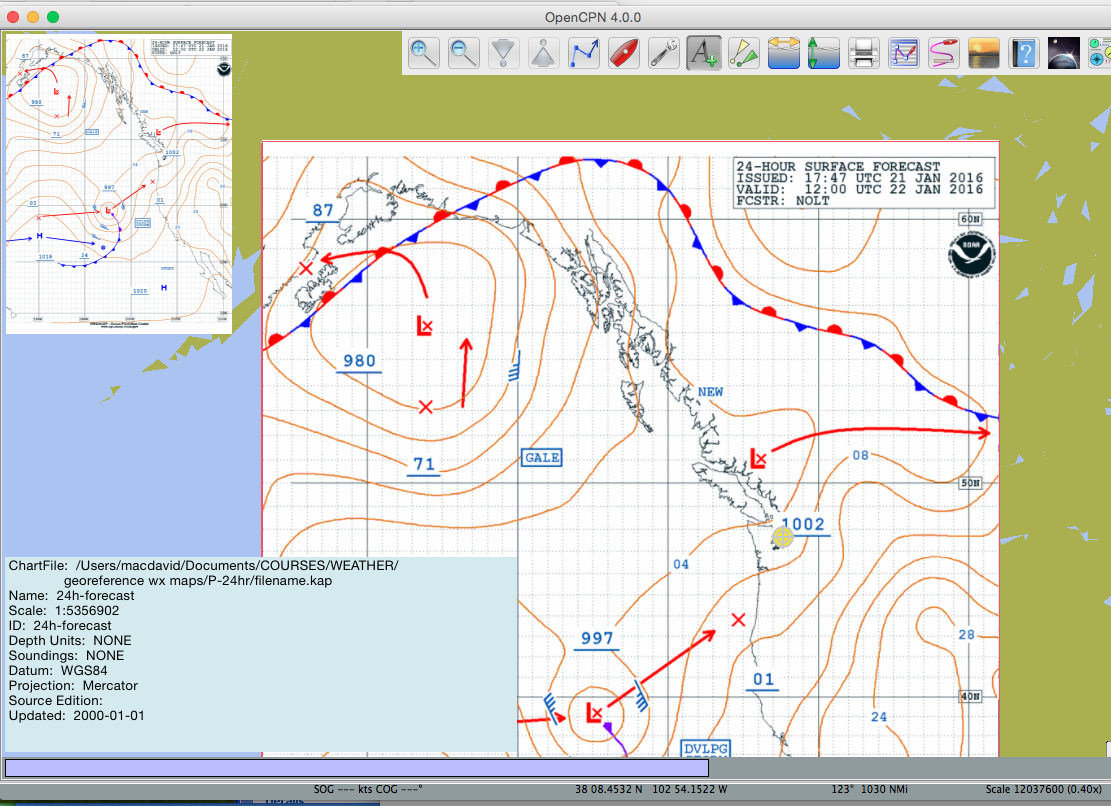
Task: Click the 'Scale 12037600 (0.40x)' status text
Action: (x=1043, y=789)
